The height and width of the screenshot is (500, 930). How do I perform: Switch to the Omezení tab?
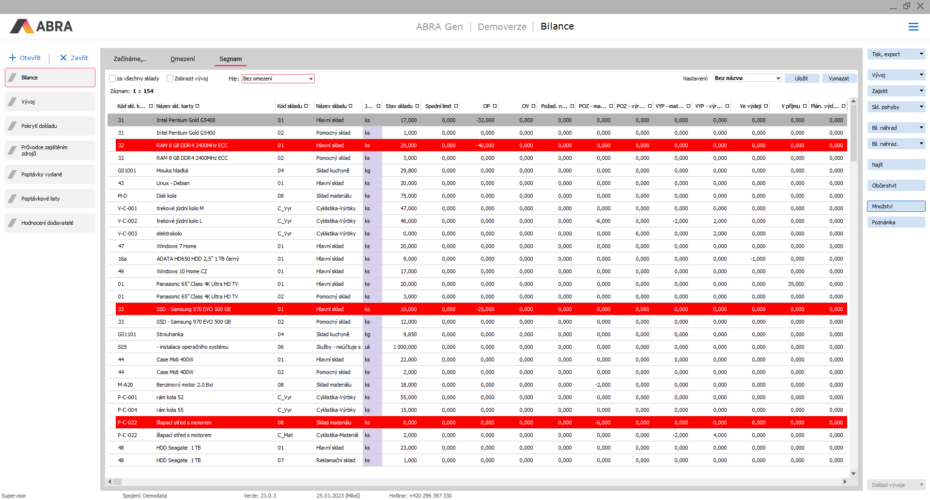click(x=183, y=59)
